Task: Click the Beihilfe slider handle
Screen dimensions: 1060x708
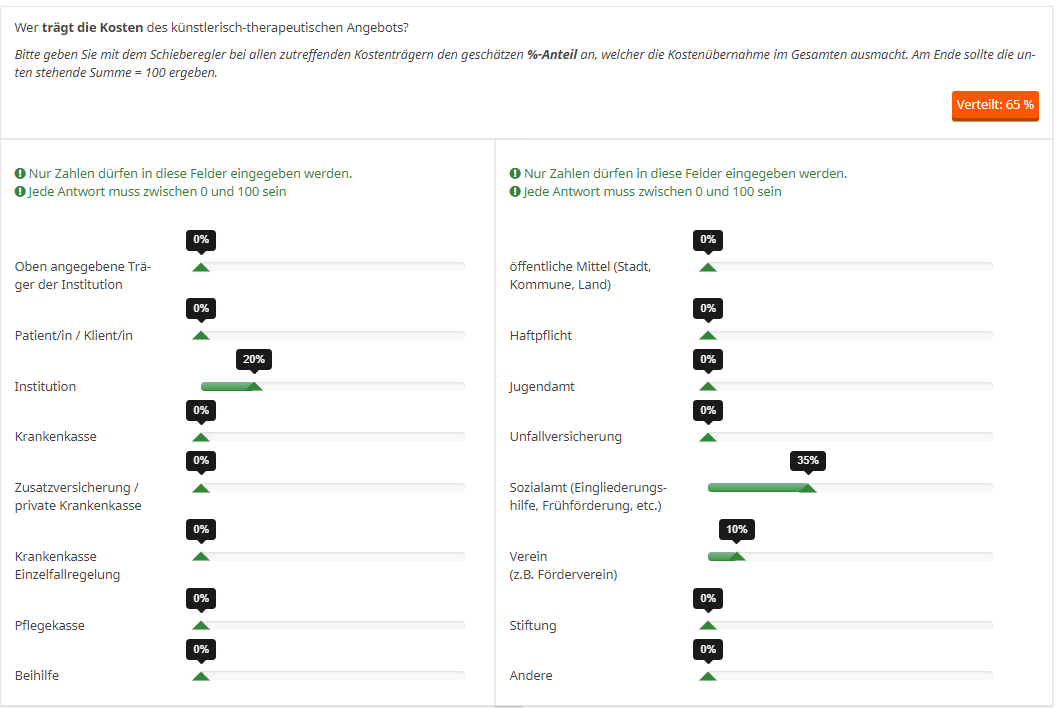Action: click(201, 676)
